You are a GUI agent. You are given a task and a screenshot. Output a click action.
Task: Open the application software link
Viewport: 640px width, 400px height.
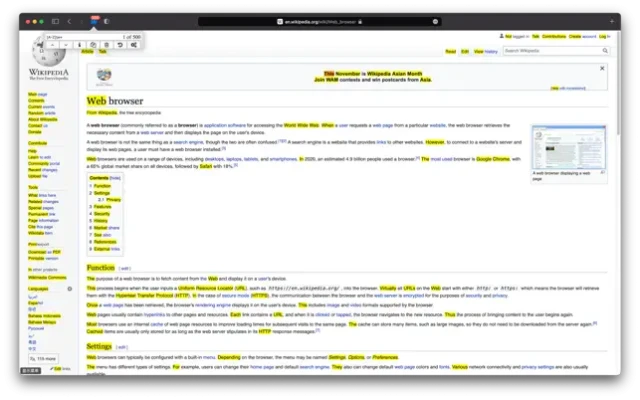point(225,126)
